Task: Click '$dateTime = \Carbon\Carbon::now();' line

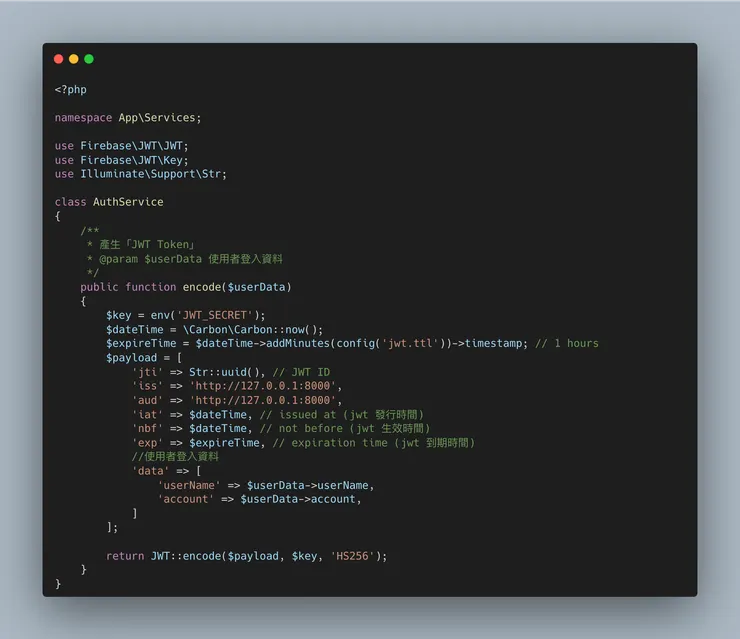Action: [214, 329]
